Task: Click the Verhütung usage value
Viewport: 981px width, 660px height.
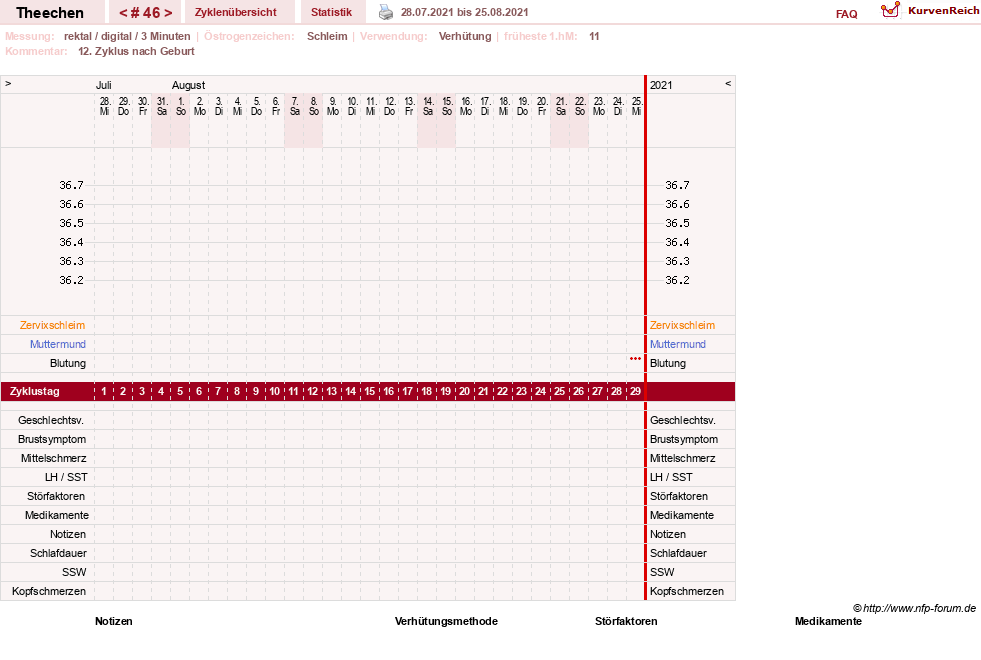Action: point(465,36)
